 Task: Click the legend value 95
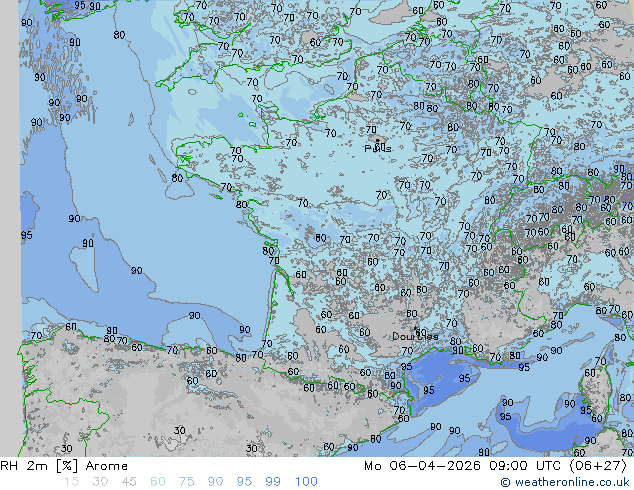click(244, 482)
